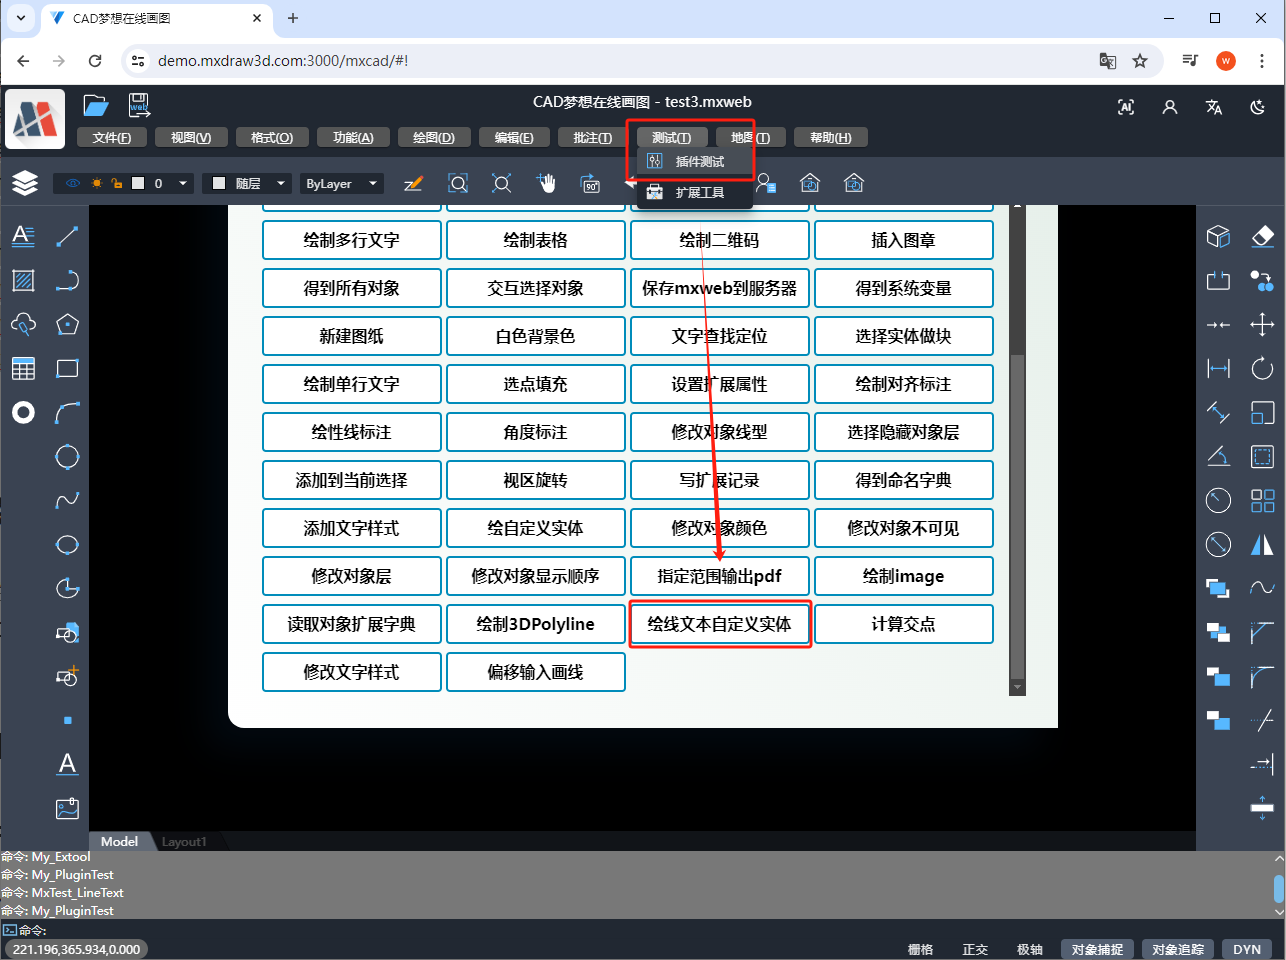
Task: Expand the layer 0 dropdown
Action: [x=183, y=184]
